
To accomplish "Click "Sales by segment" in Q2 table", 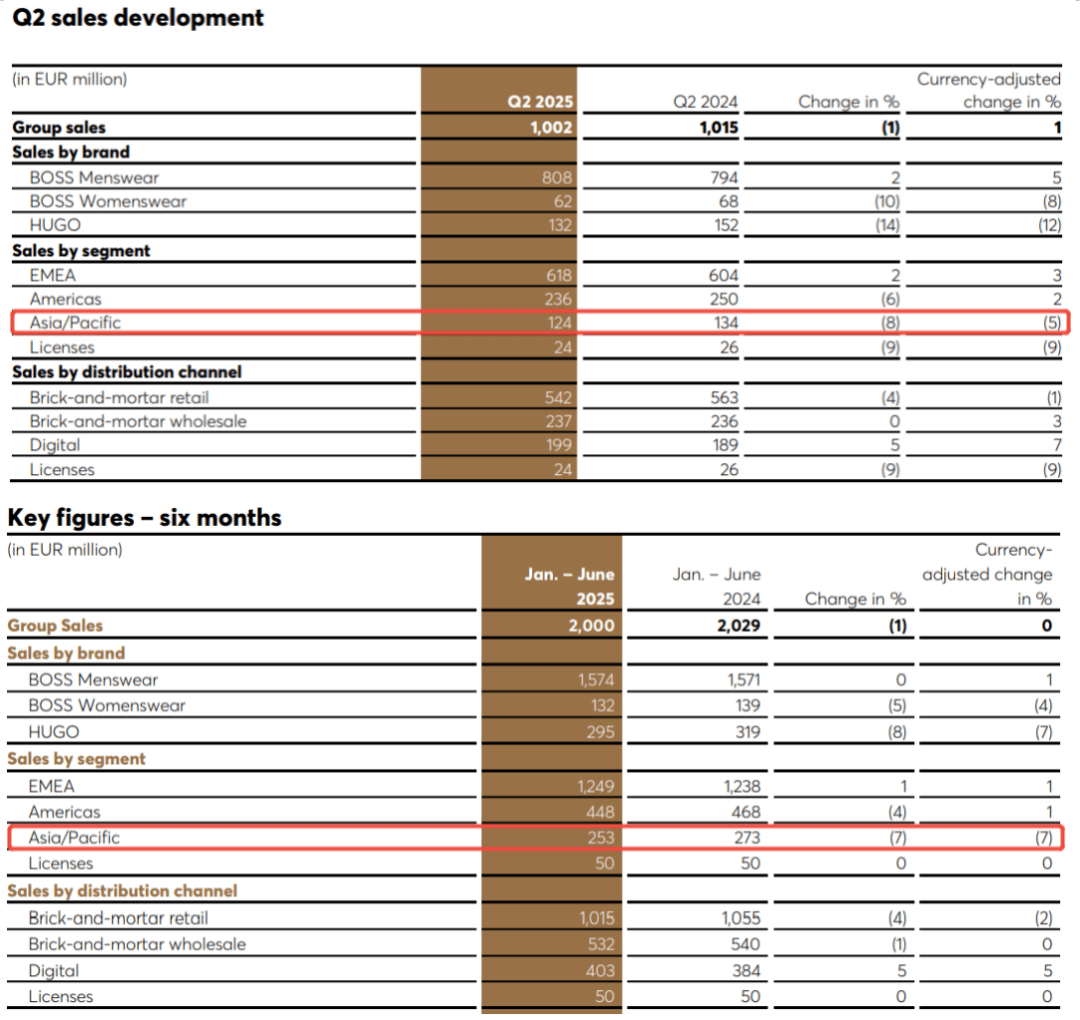I will point(81,251).
